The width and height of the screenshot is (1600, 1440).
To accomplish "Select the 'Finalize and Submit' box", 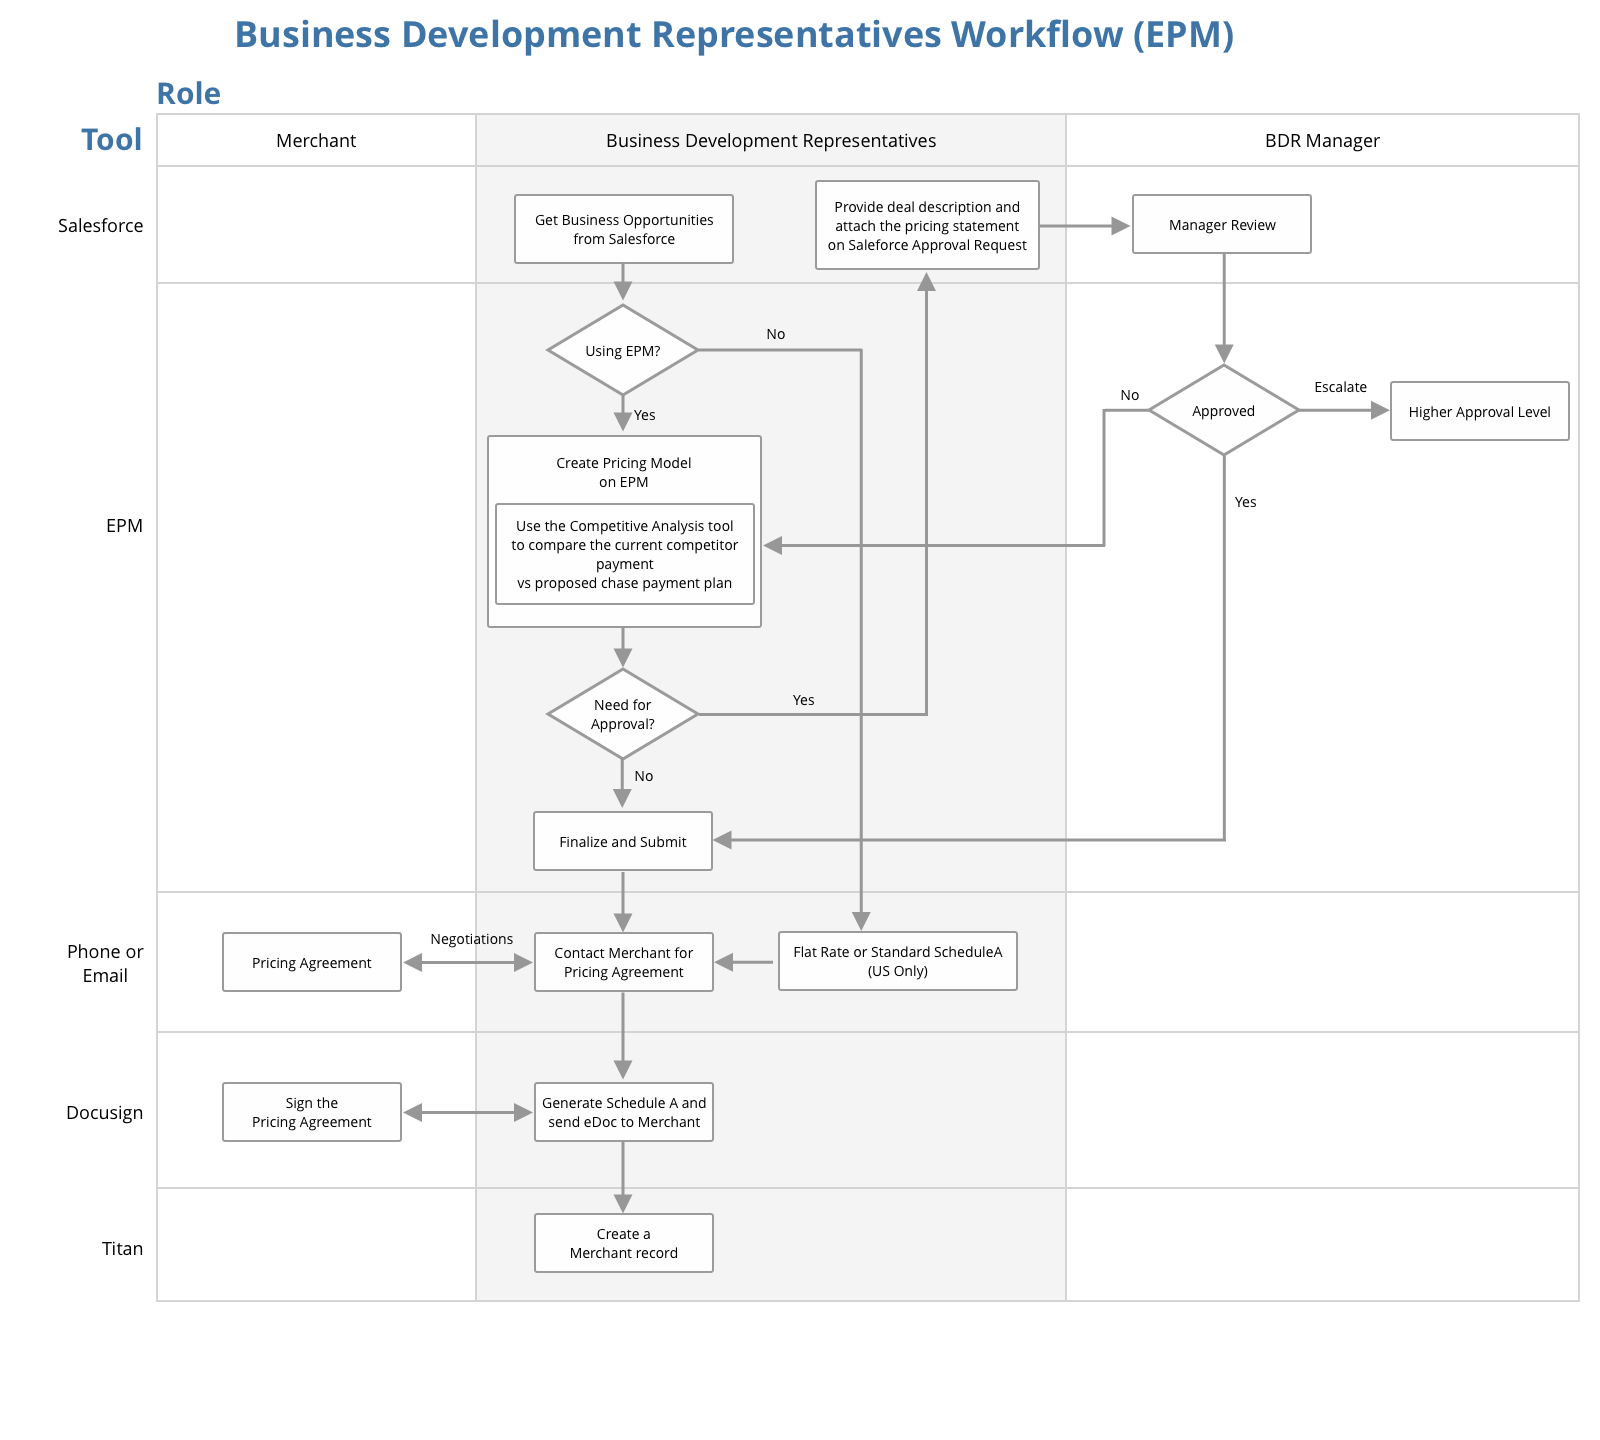I will click(623, 841).
